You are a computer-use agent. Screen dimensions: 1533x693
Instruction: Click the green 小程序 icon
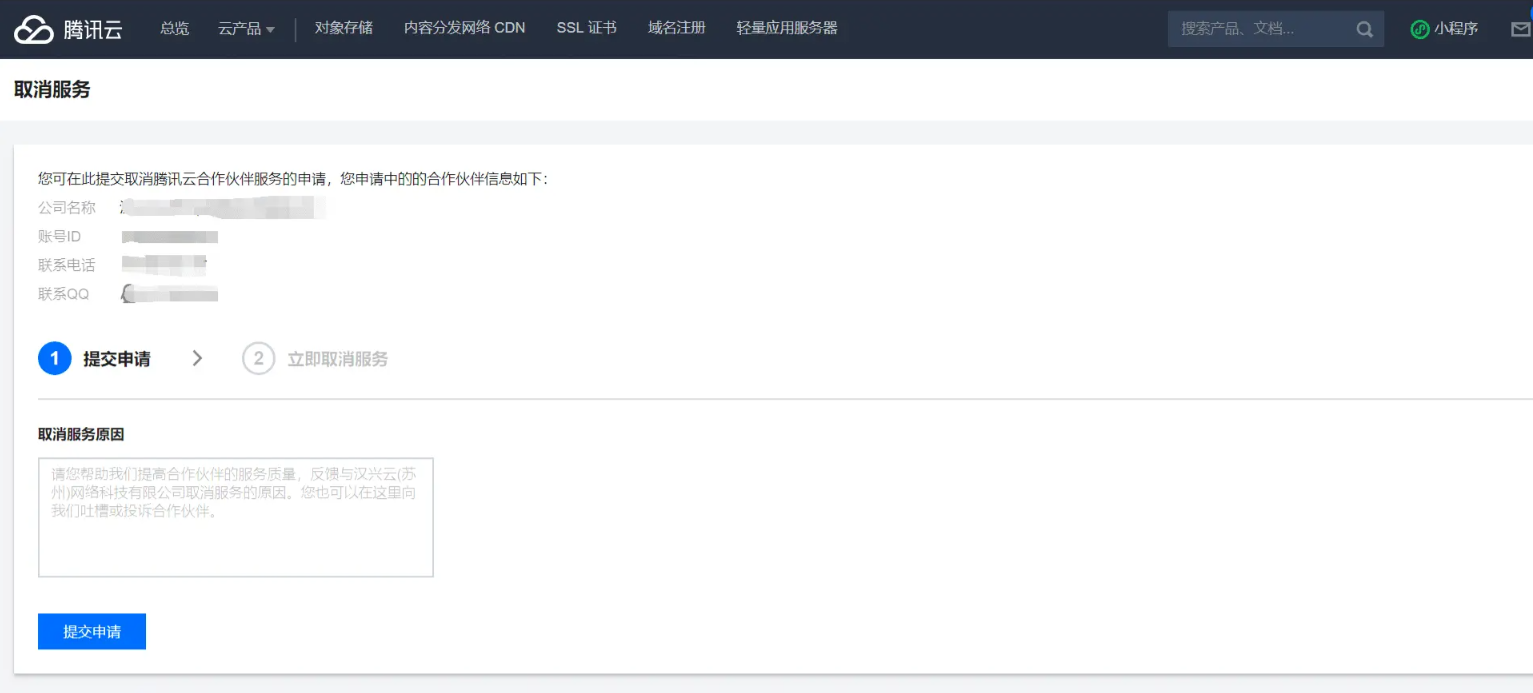tap(1419, 29)
